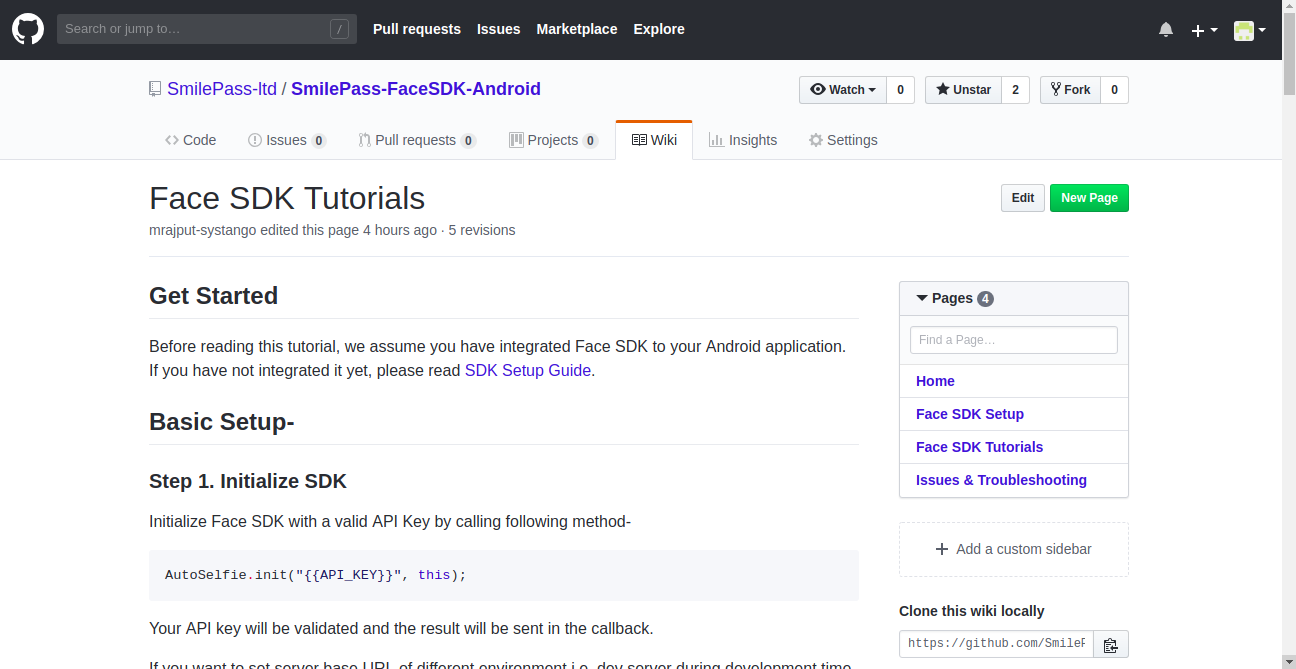Screen dimensions: 1296x669
Task: Click the AutoSelfie.init code line
Action: tap(316, 575)
